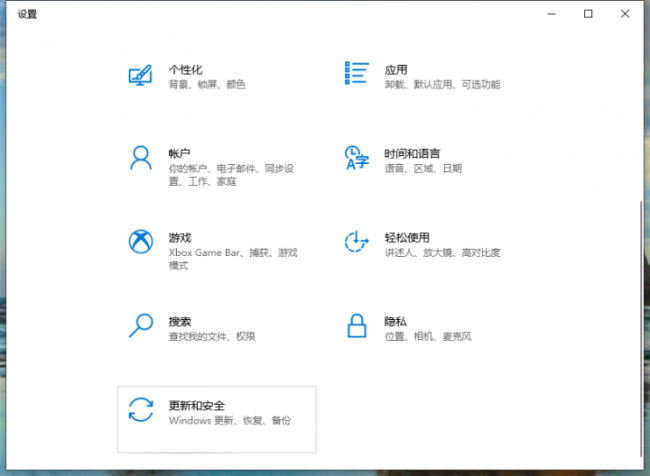Maximize the 设置 window
Screen dimensions: 650x476
click(x=588, y=14)
